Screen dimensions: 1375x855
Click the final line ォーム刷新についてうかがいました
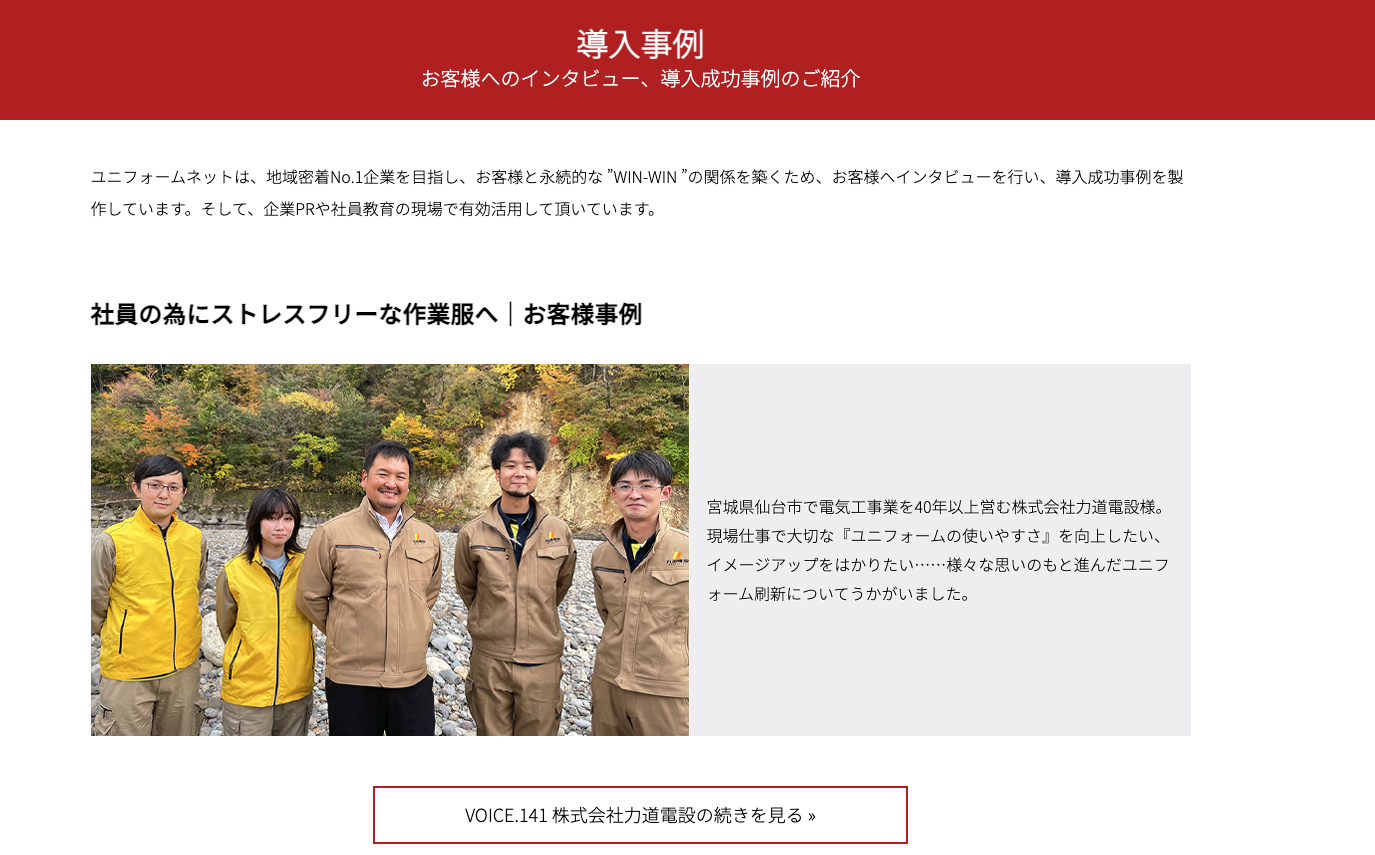tap(839, 594)
